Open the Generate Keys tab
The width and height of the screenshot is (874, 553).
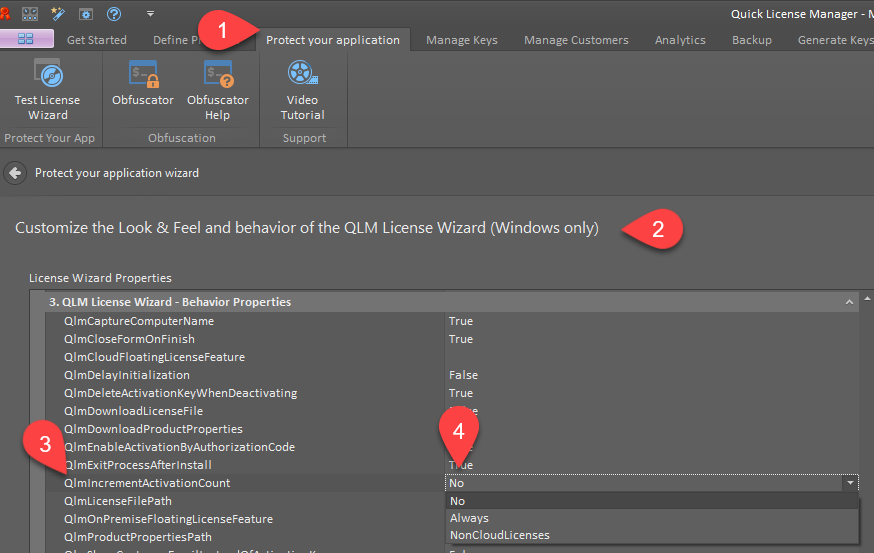[835, 40]
